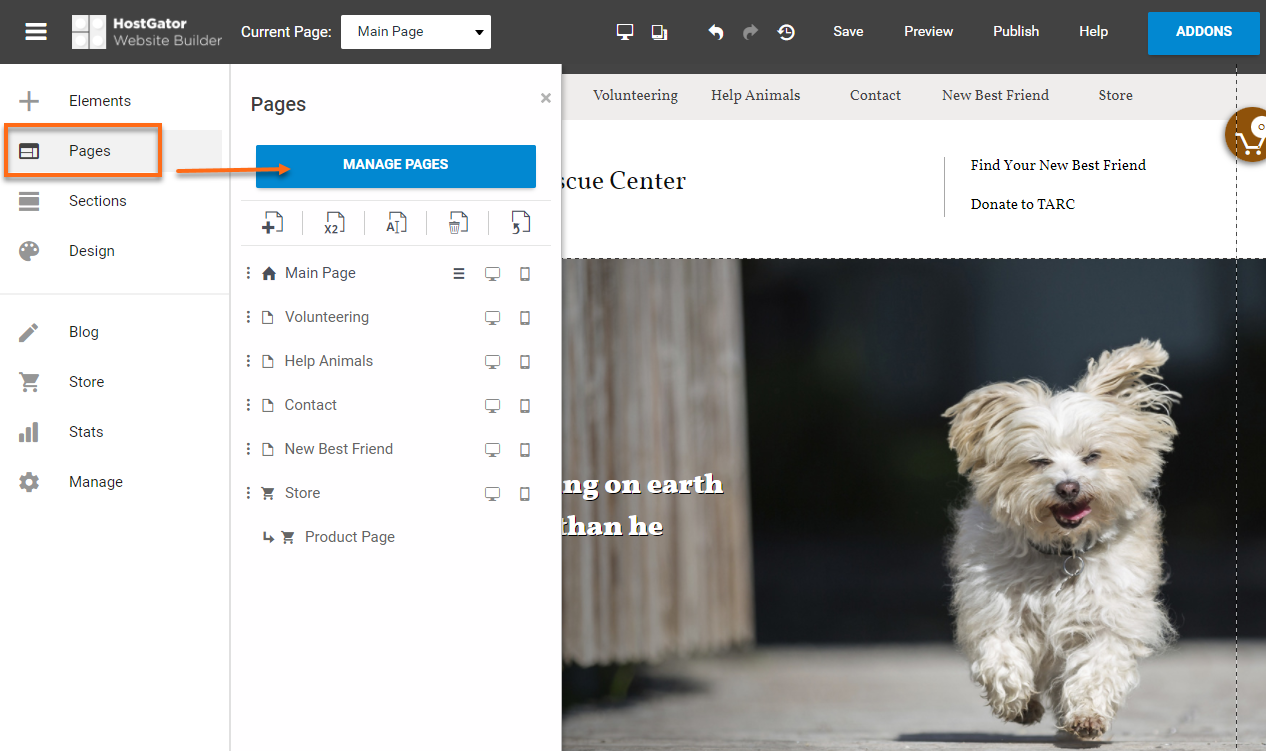Click the restore page icon in Pages toolbar

tap(520, 223)
